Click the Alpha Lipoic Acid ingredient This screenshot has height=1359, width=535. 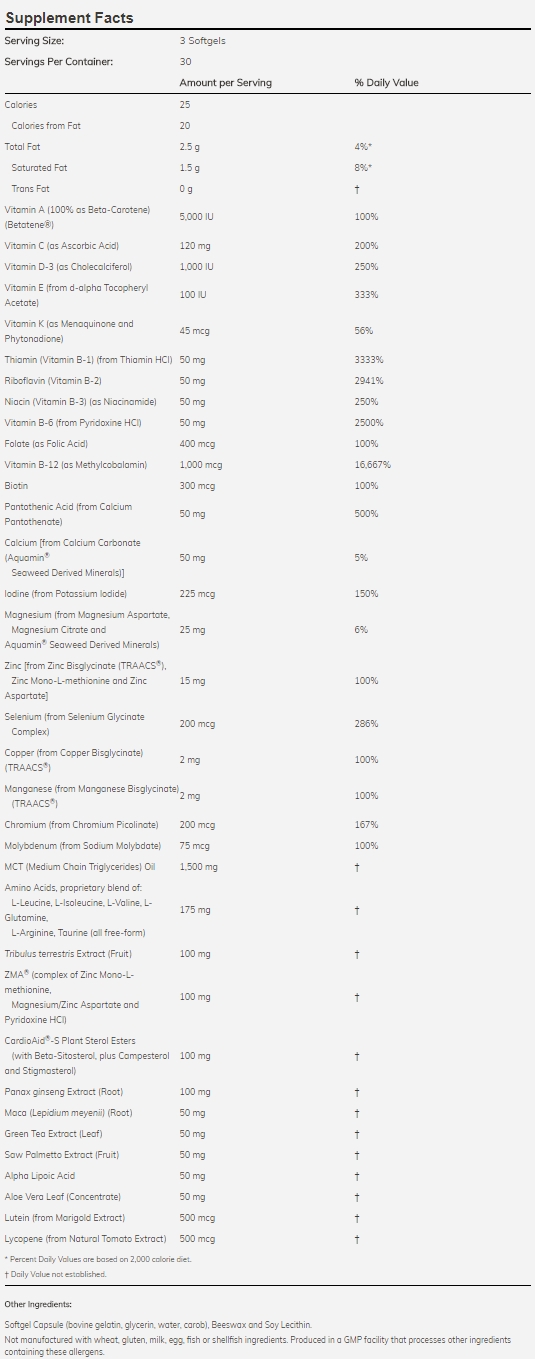click(38, 1176)
